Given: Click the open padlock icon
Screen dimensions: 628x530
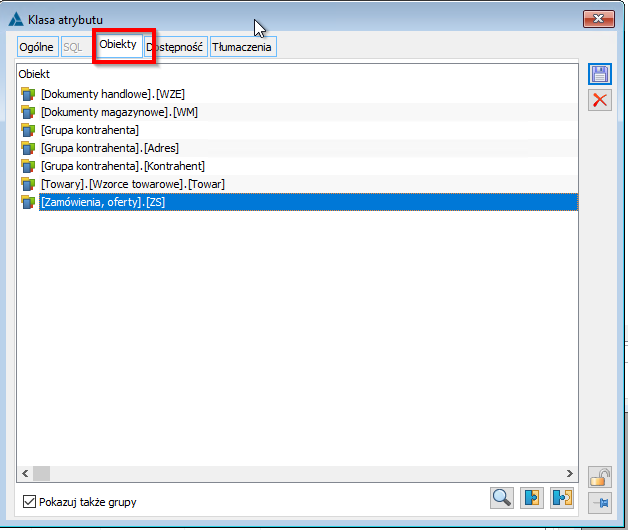Looking at the screenshot, I should 599,477.
